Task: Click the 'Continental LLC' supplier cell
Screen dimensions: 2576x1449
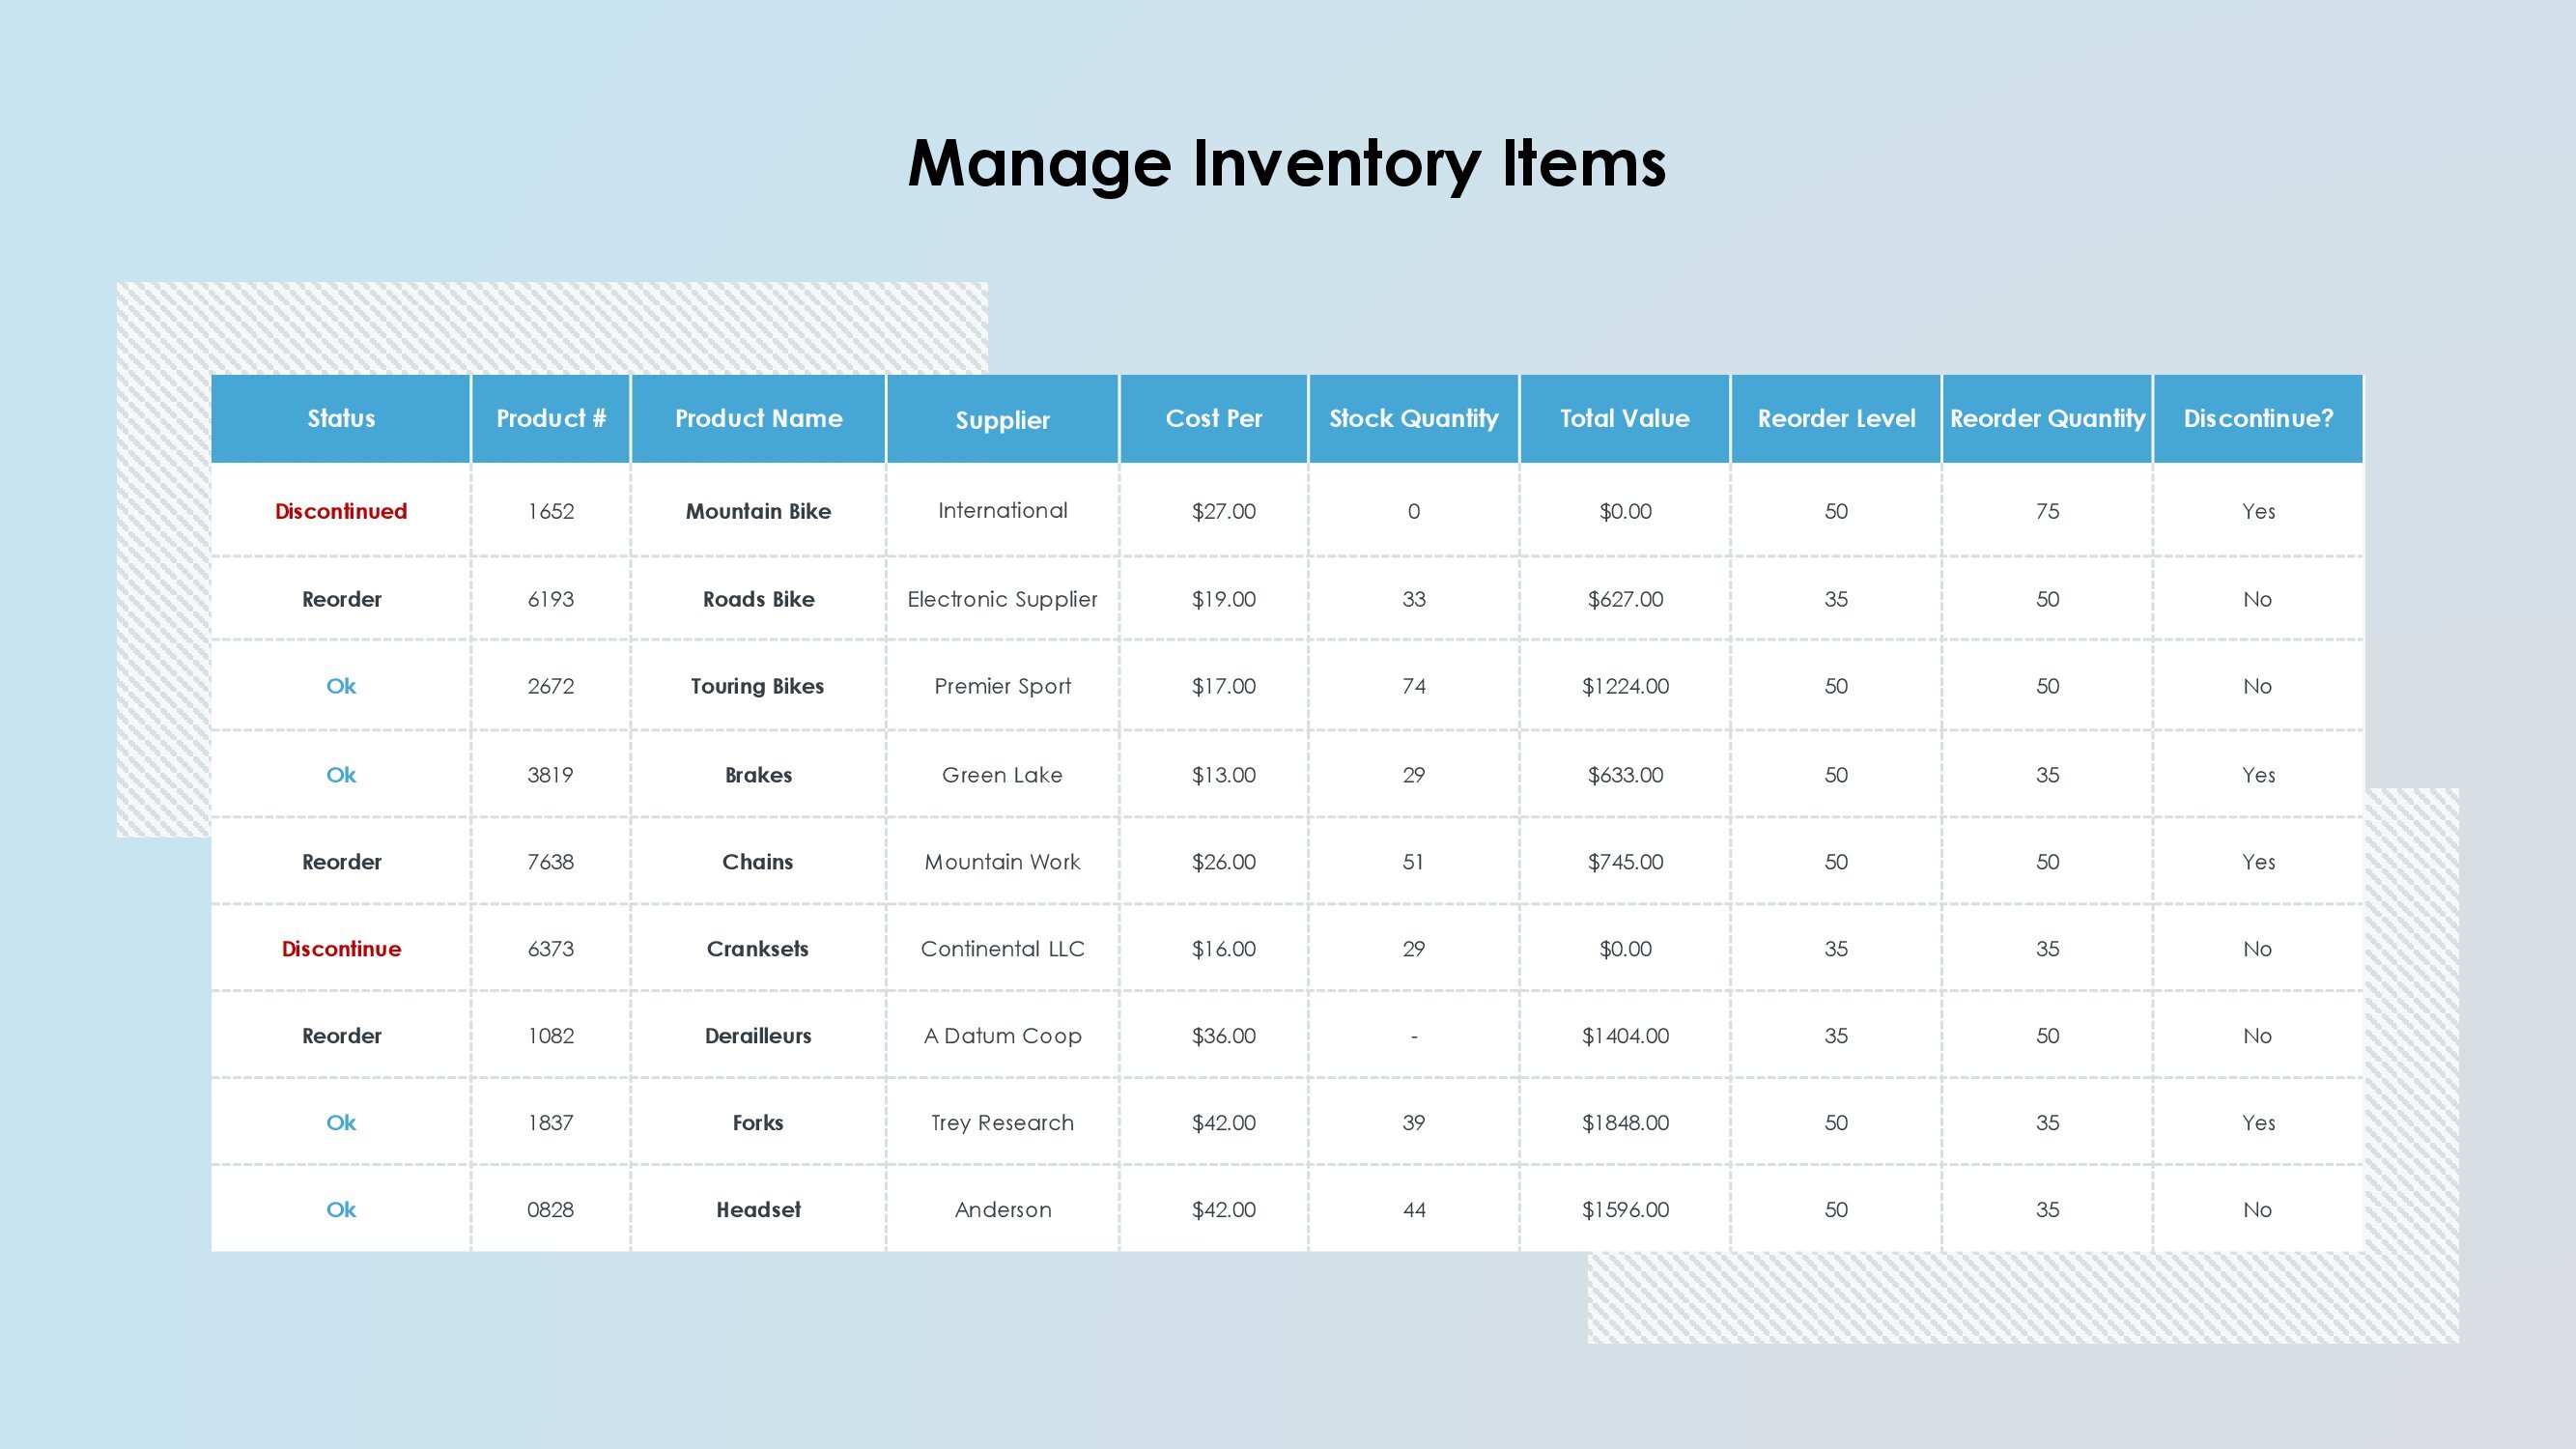Action: coord(1002,949)
